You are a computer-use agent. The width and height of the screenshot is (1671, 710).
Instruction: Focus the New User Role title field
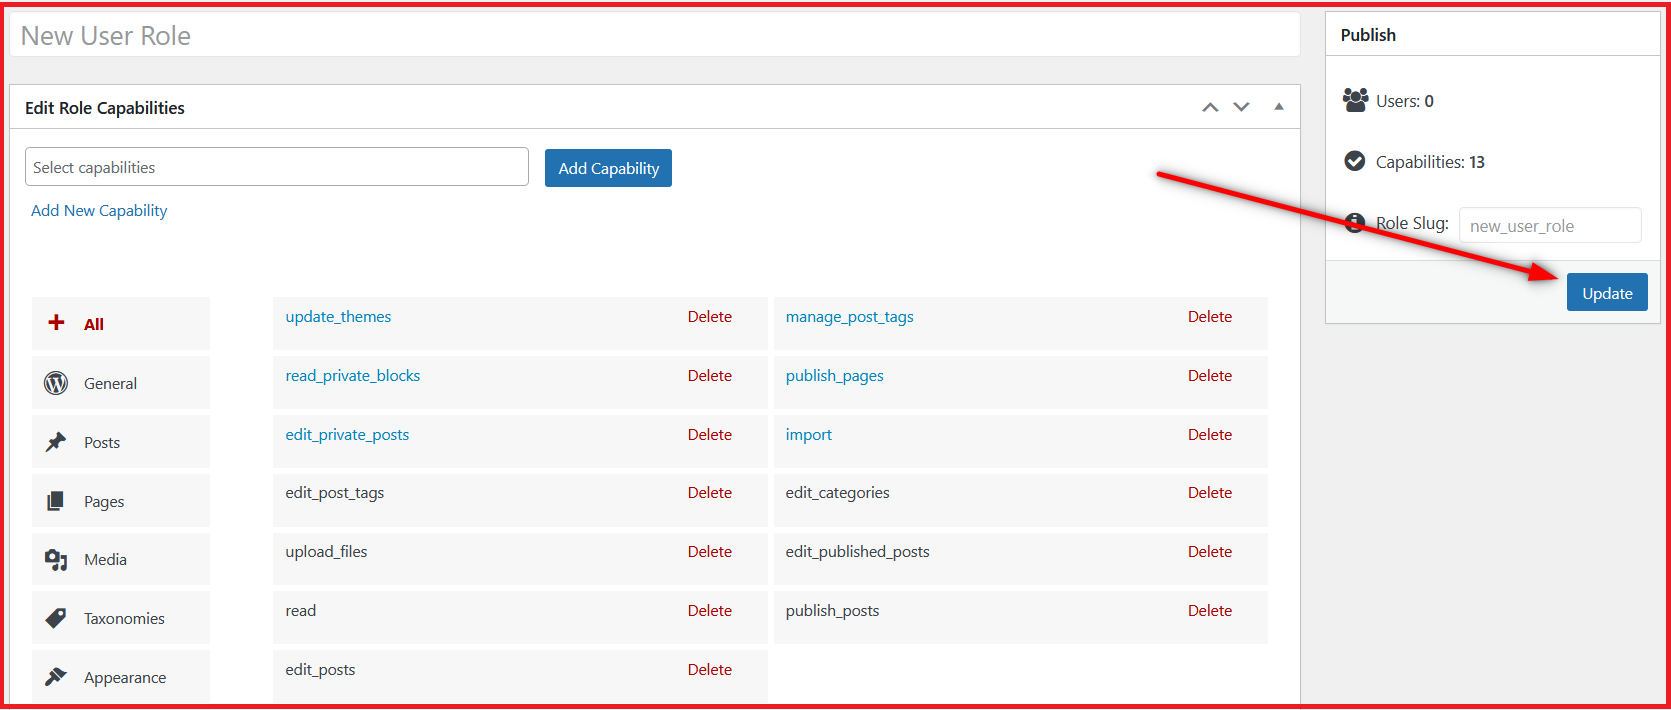[654, 36]
